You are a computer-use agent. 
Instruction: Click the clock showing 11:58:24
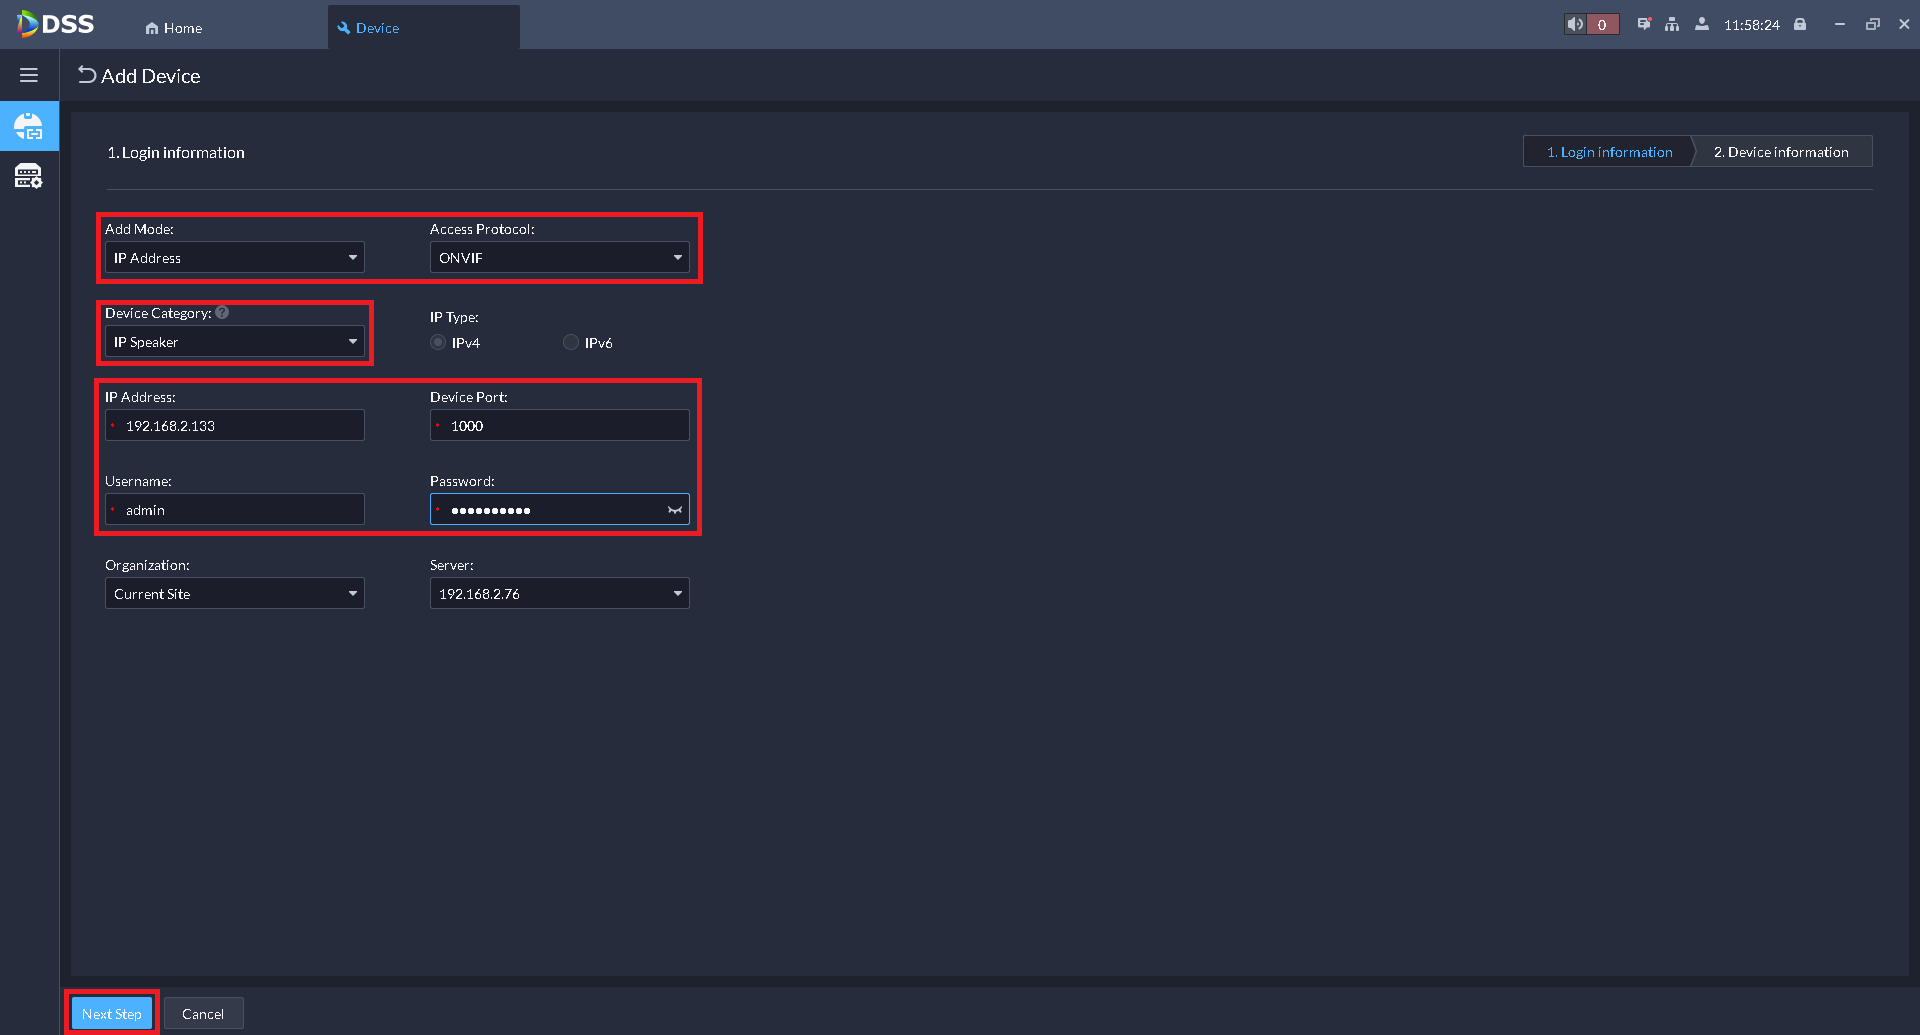pyautogui.click(x=1752, y=25)
